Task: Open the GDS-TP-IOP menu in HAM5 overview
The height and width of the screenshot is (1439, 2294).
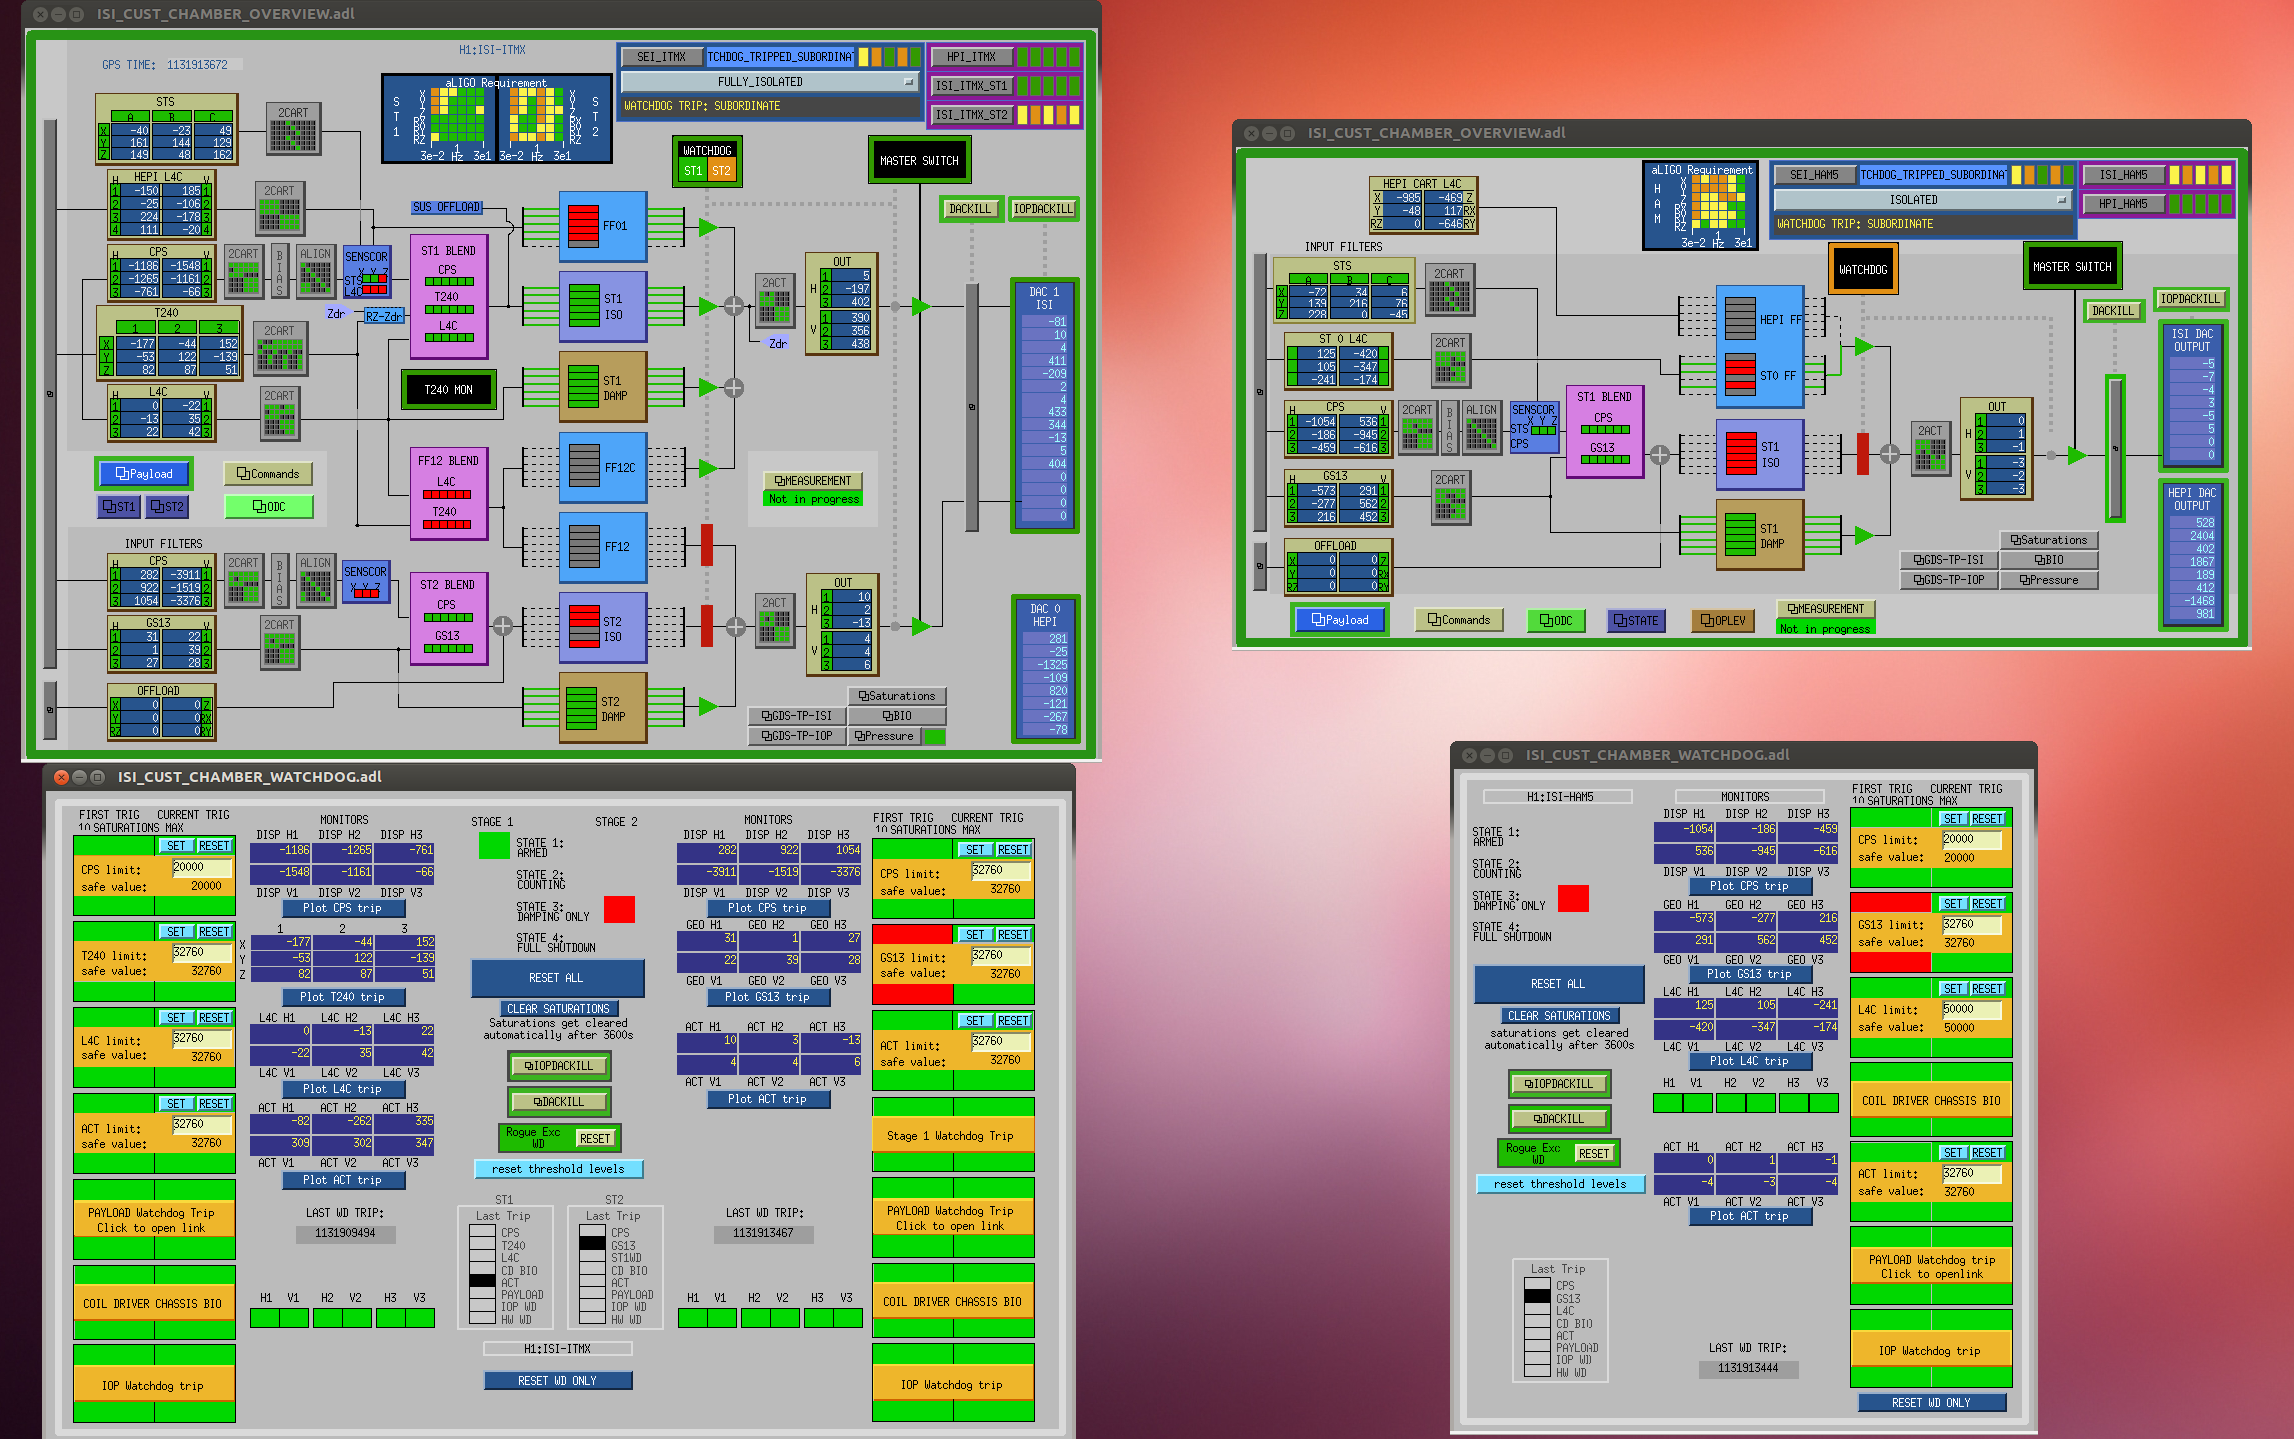Action: tap(1949, 580)
